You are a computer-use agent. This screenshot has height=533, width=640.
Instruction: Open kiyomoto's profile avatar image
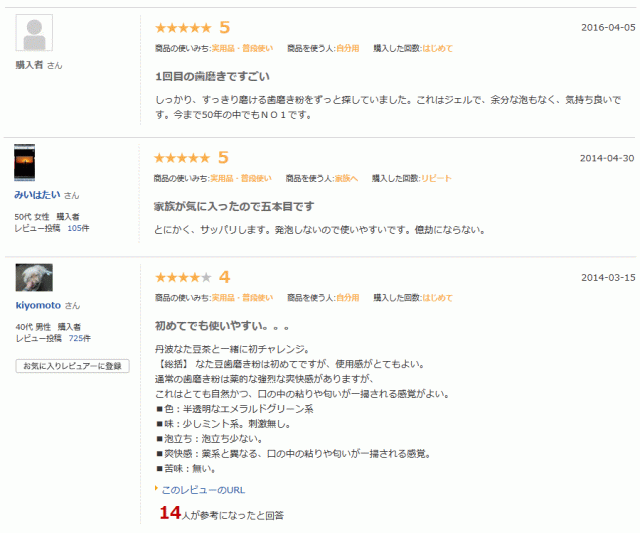pos(34,278)
